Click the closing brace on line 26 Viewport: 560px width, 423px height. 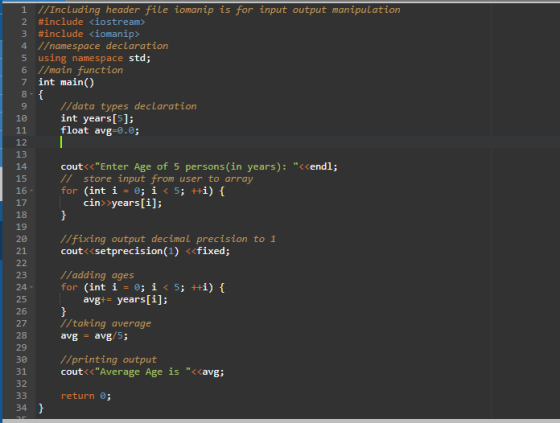(x=64, y=312)
